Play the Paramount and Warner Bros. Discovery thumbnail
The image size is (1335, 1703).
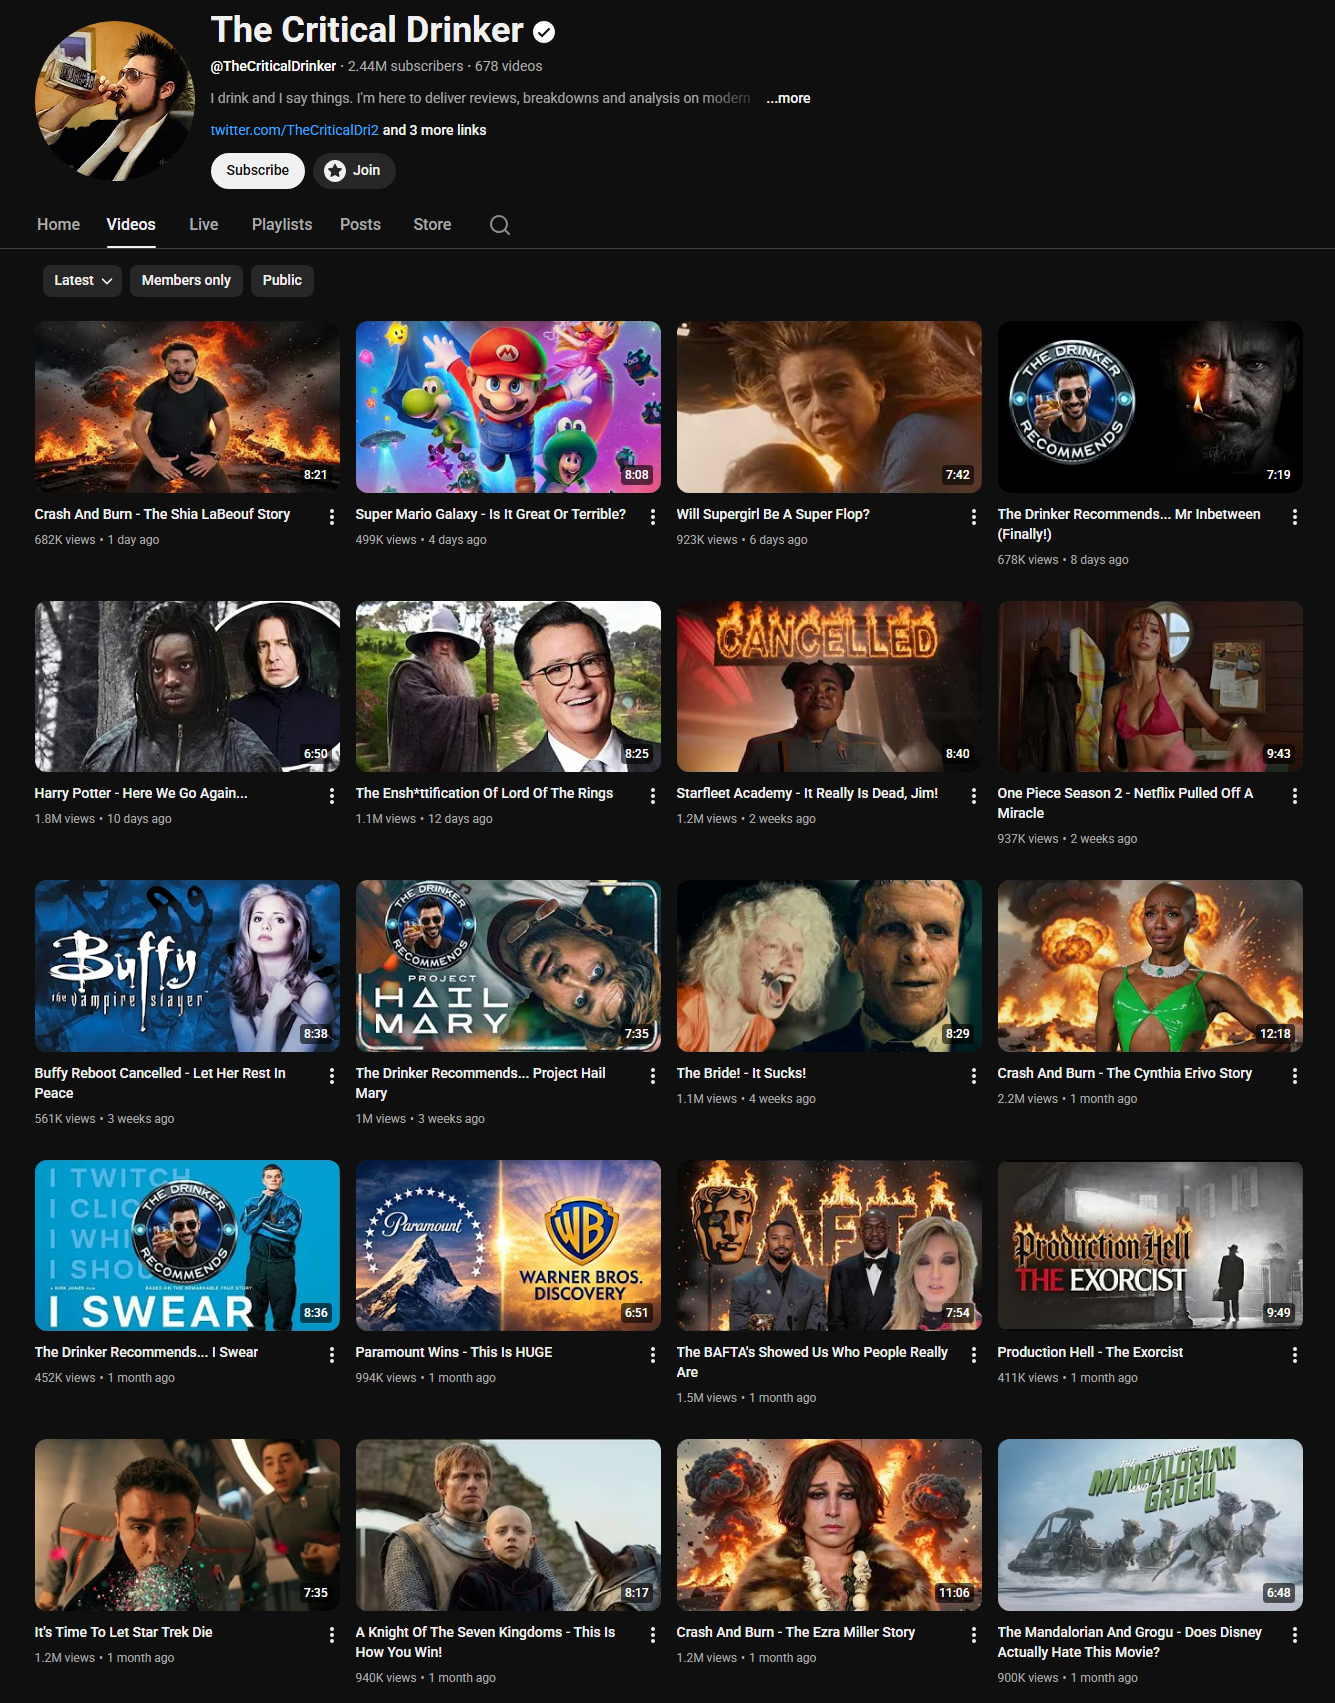pos(508,1245)
